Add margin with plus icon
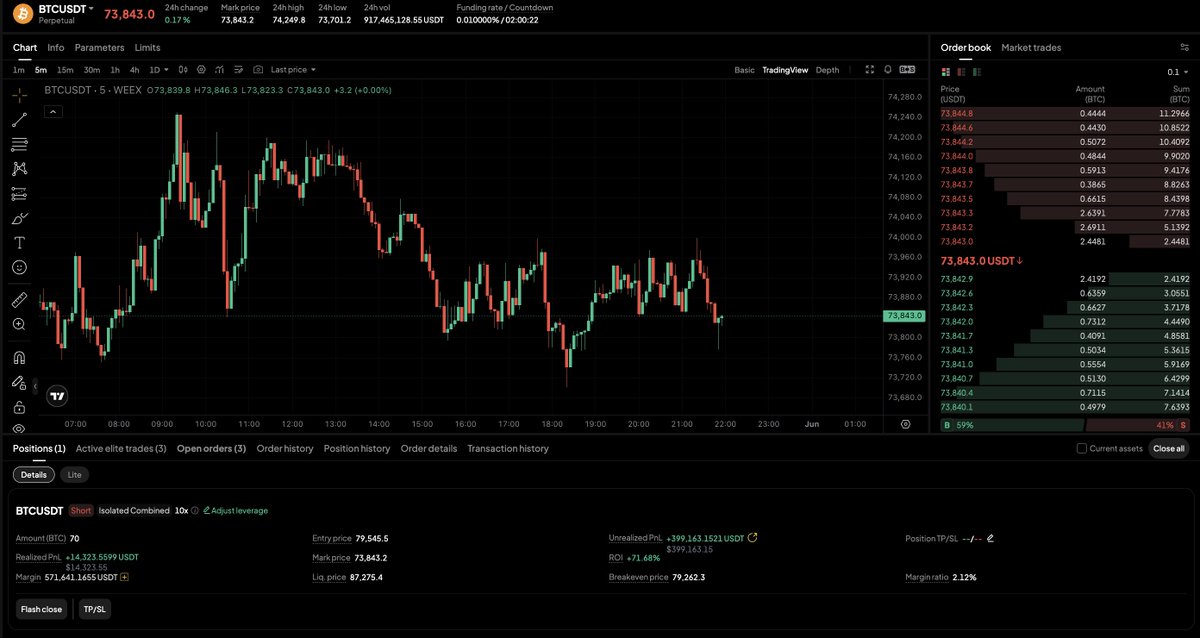Viewport: 1200px width, 638px height. point(124,577)
